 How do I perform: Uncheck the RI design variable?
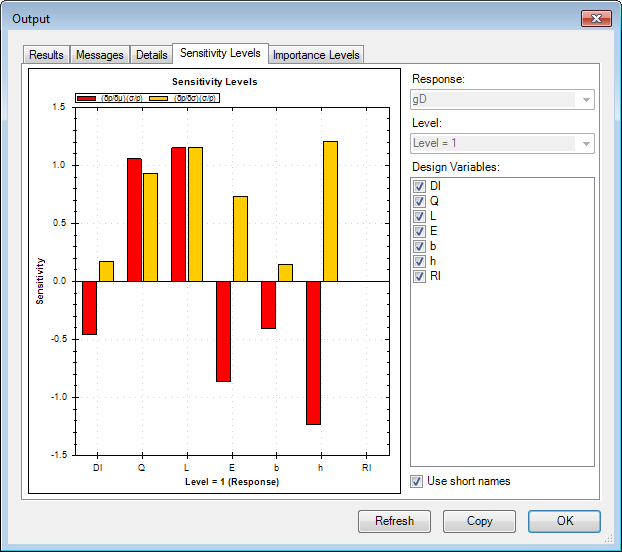click(420, 277)
